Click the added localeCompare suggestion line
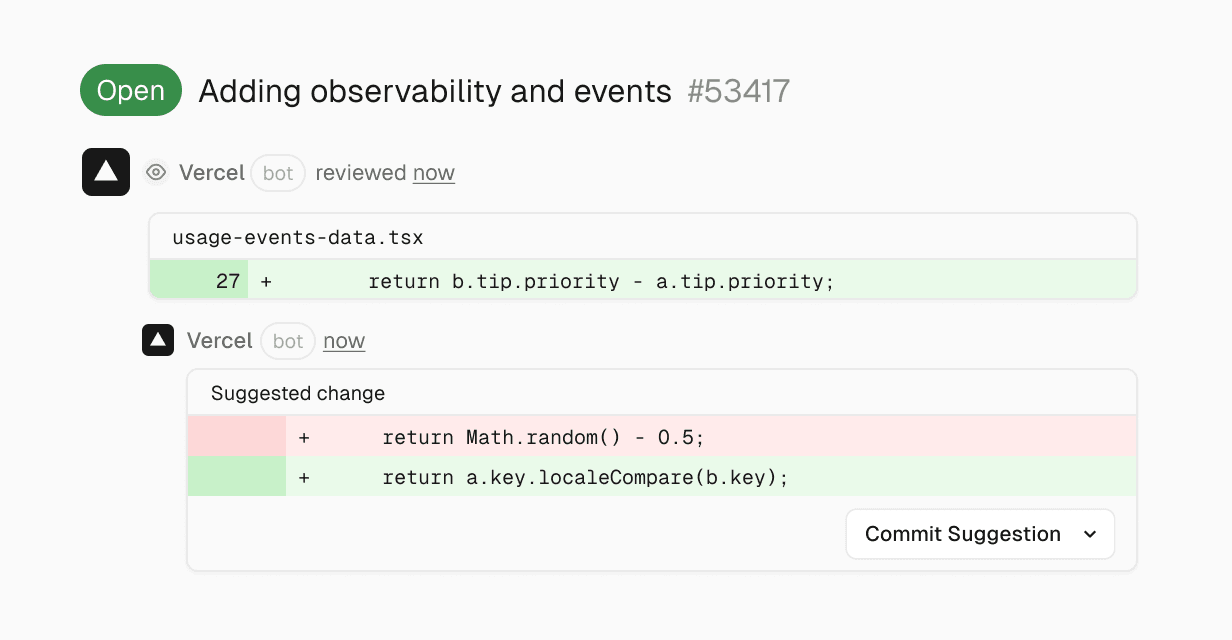 (585, 477)
